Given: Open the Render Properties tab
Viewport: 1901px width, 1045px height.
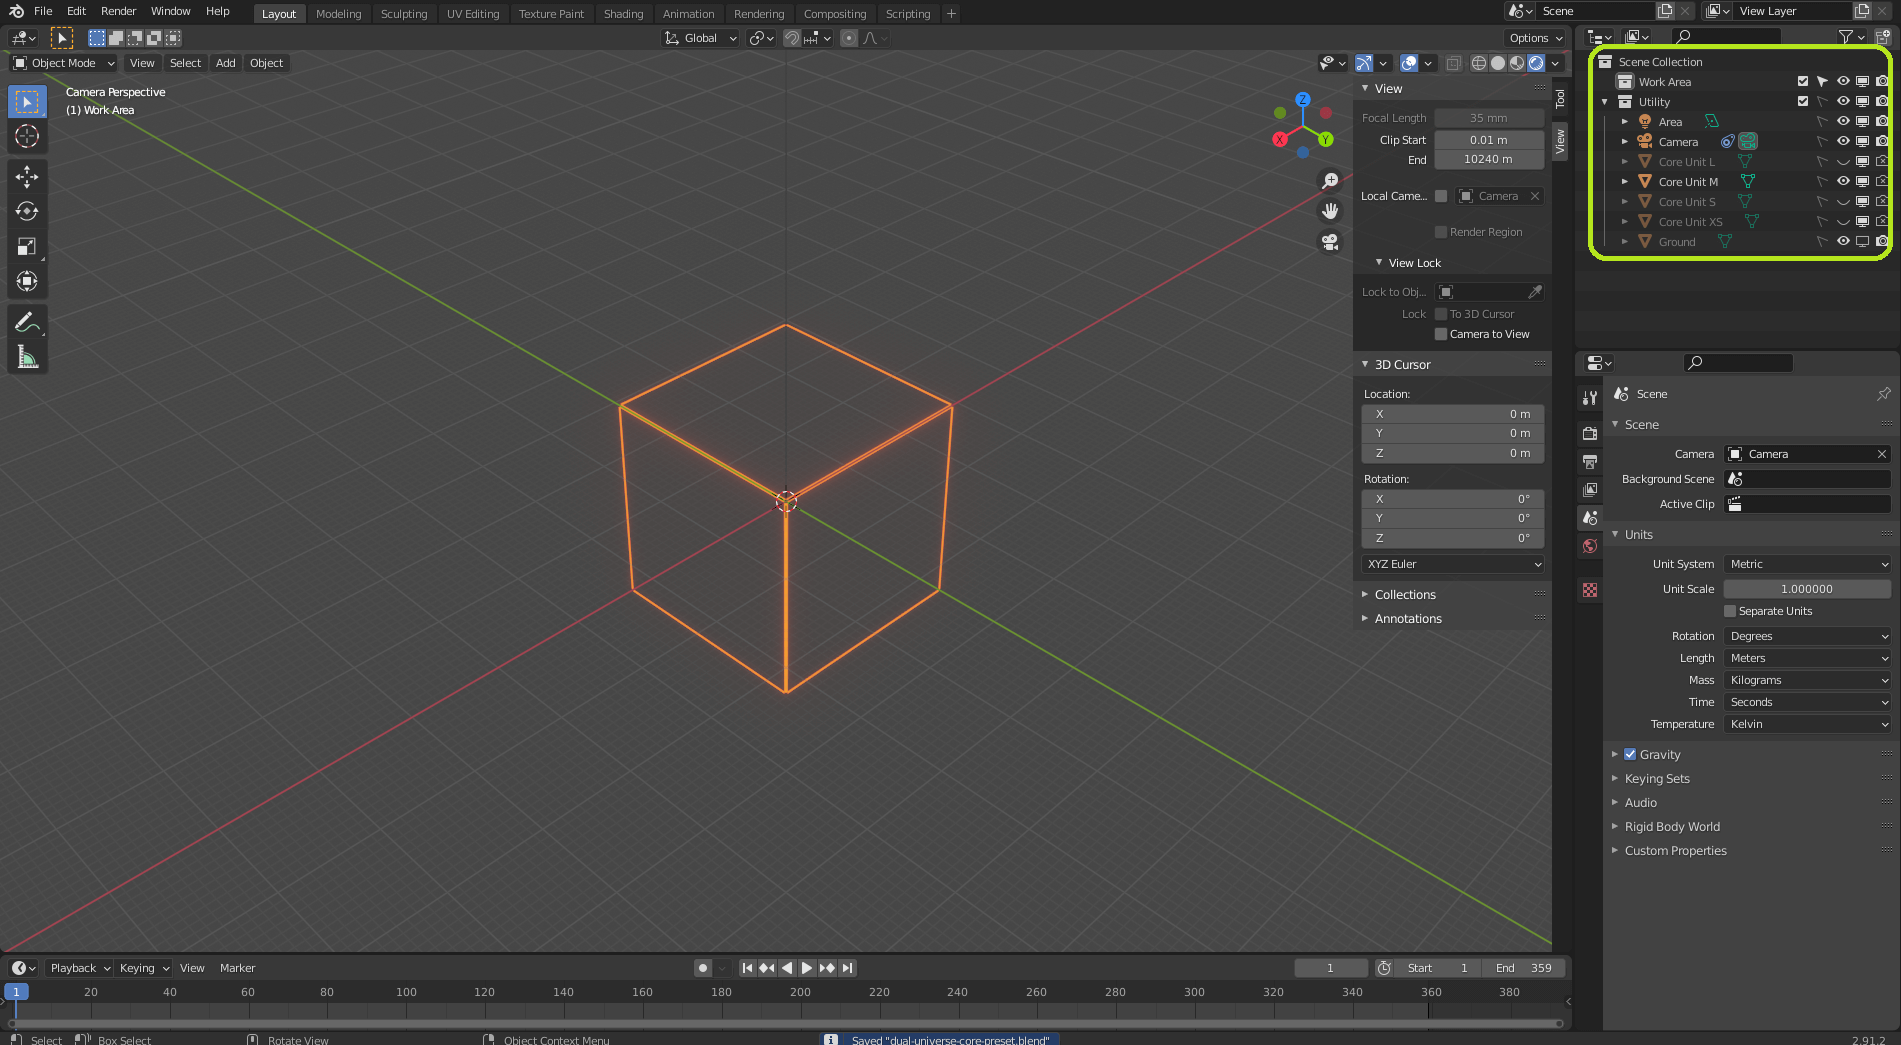Looking at the screenshot, I should coord(1590,433).
